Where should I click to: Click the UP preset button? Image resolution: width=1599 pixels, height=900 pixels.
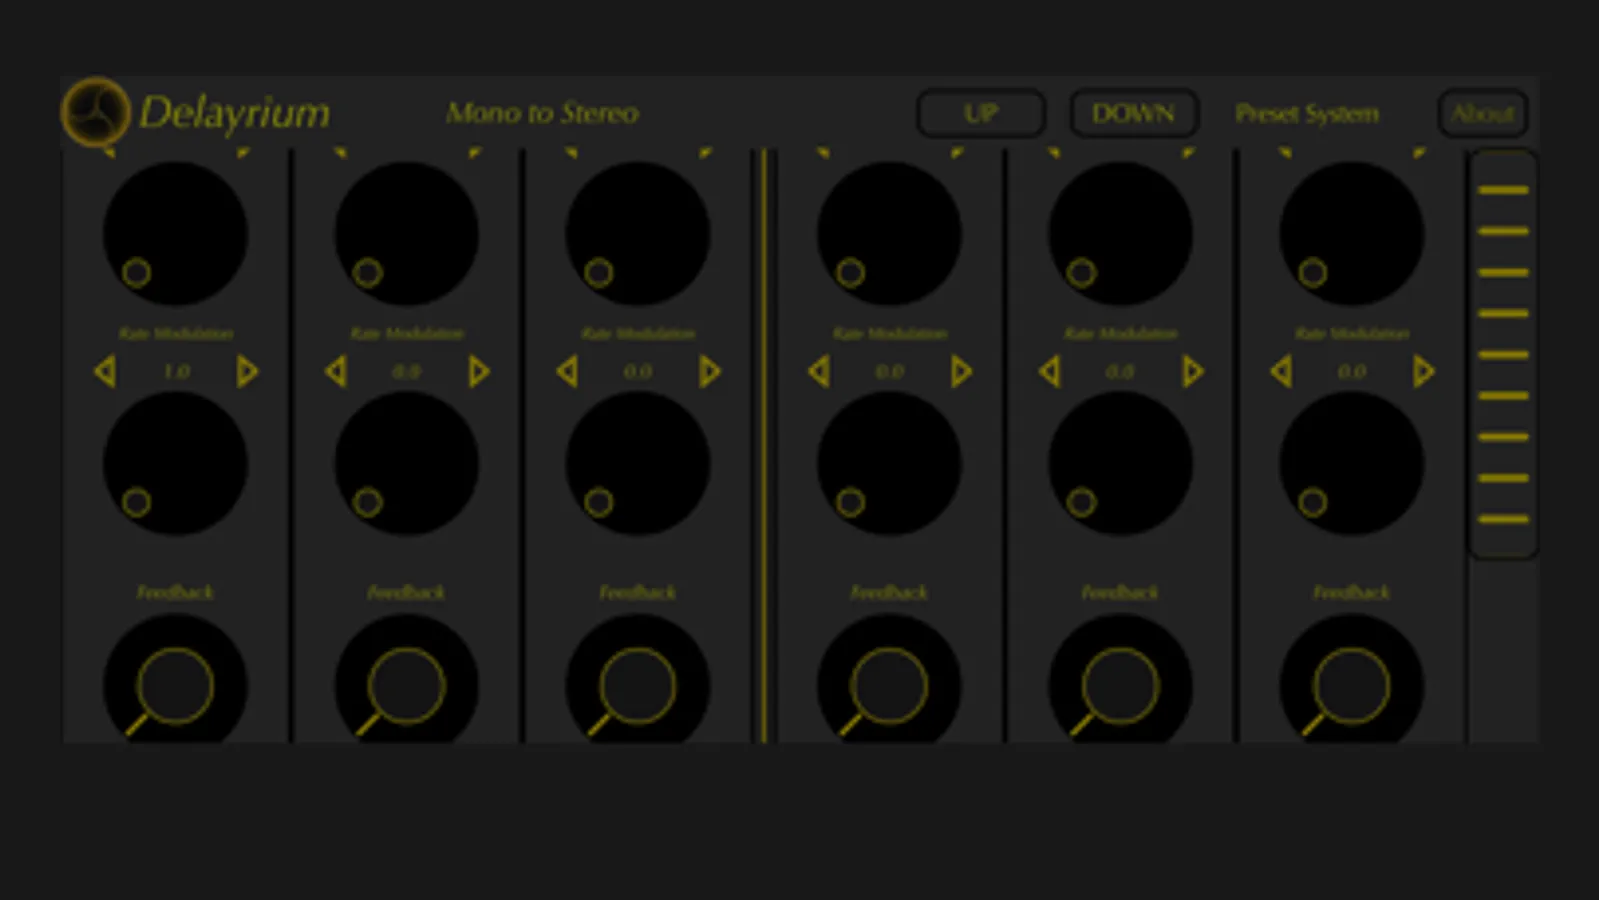coord(981,113)
